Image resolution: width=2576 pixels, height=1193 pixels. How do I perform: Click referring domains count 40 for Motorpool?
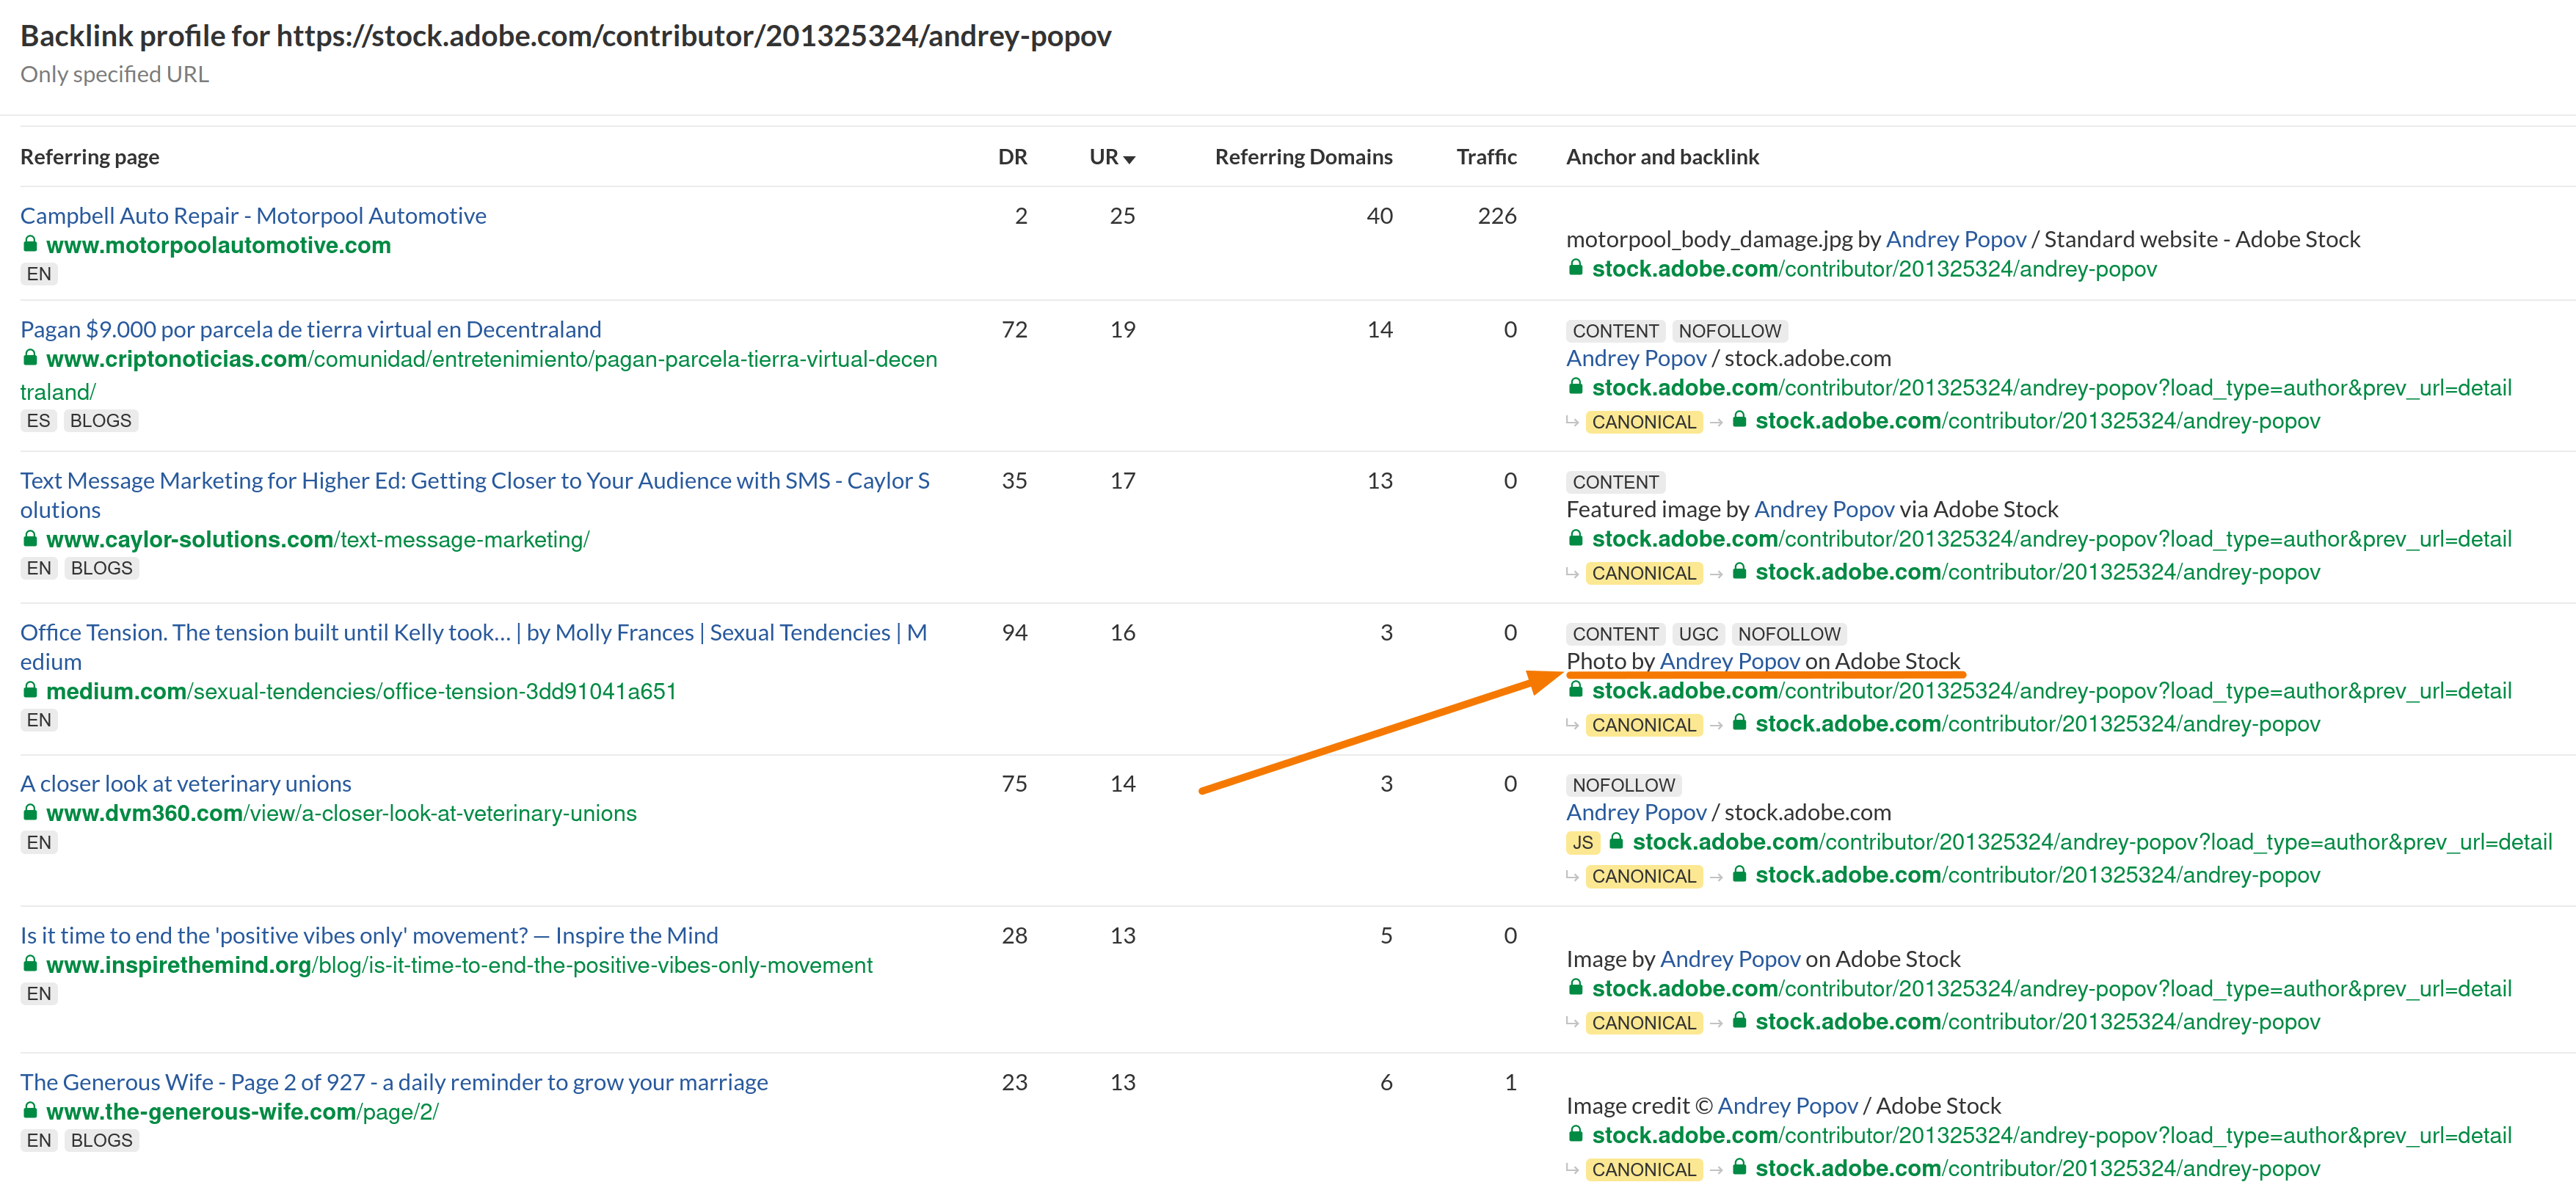pos(1378,215)
